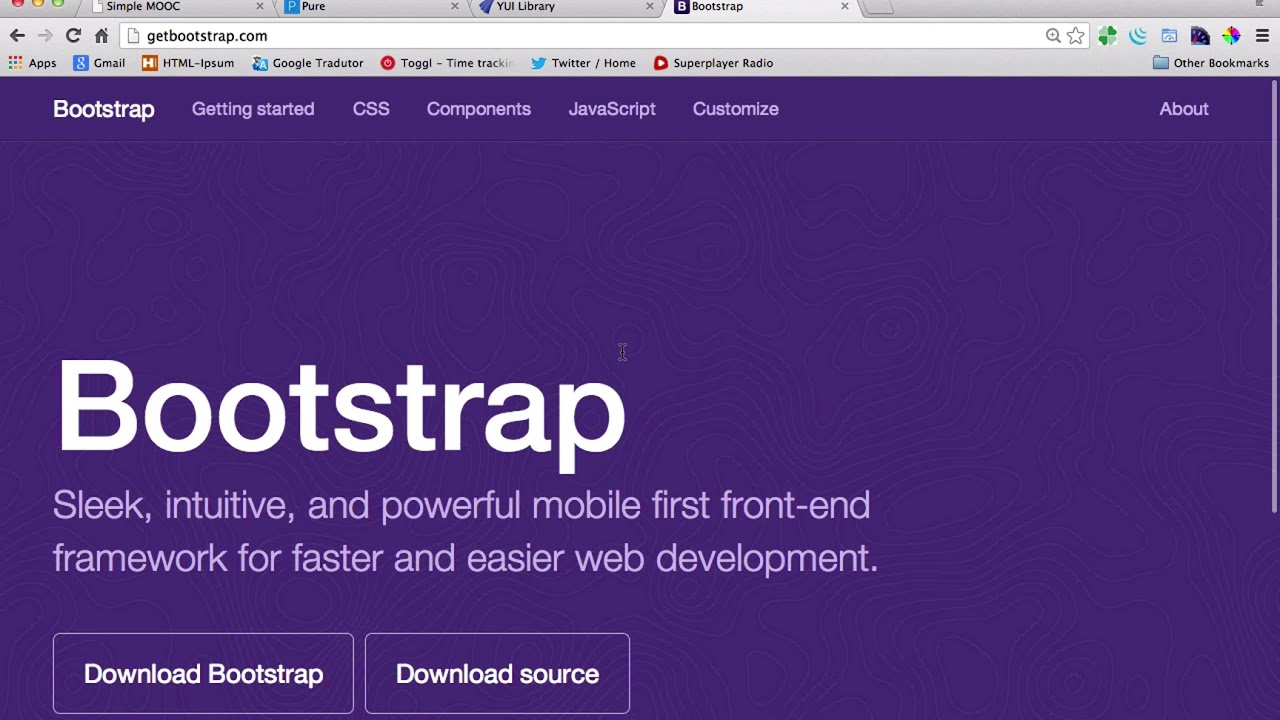Reload the page with the refresh icon
Image resolution: width=1280 pixels, height=720 pixels.
(x=73, y=36)
